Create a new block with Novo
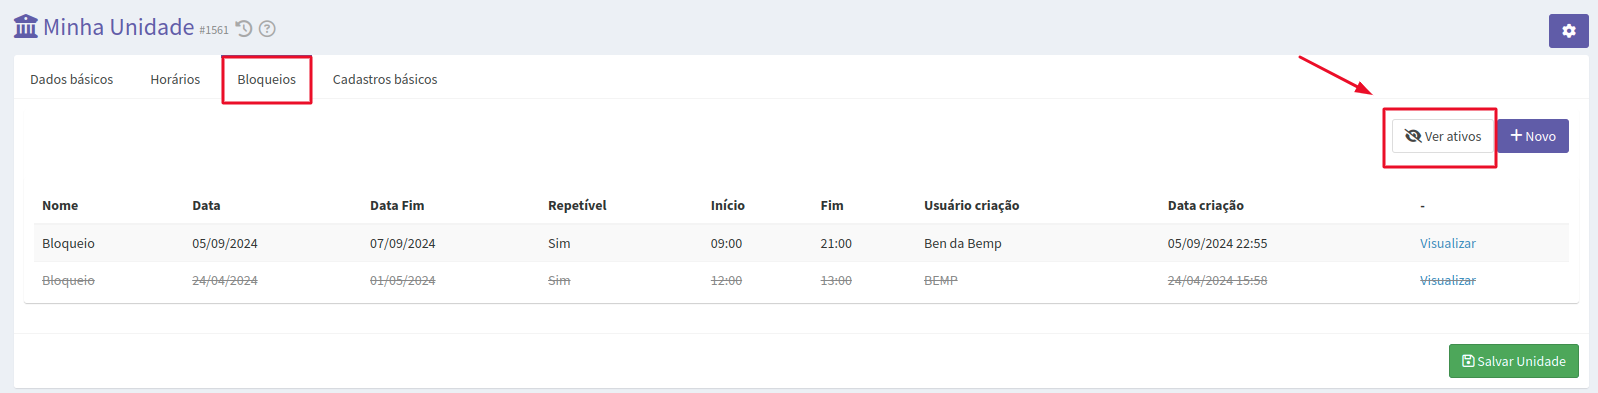This screenshot has width=1598, height=393. (1533, 136)
